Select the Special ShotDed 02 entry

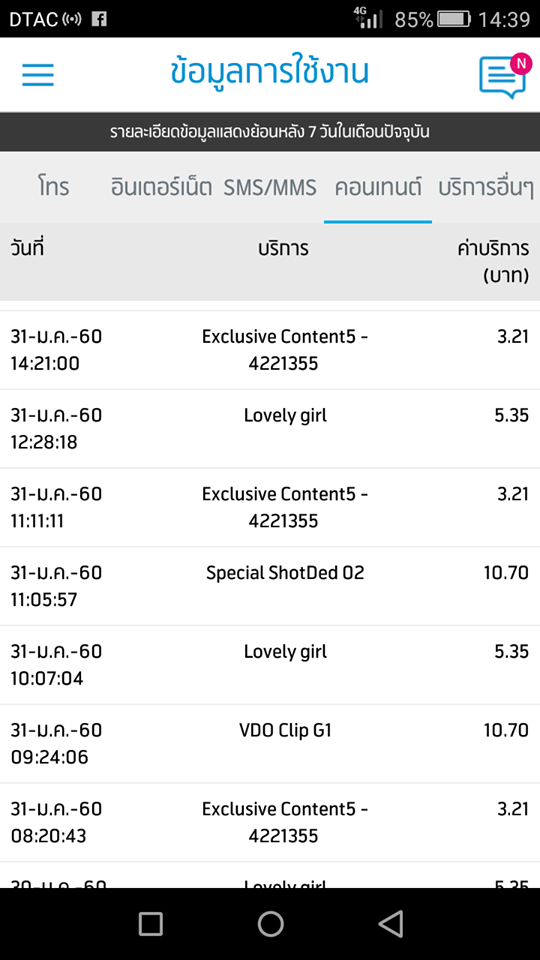[x=270, y=586]
